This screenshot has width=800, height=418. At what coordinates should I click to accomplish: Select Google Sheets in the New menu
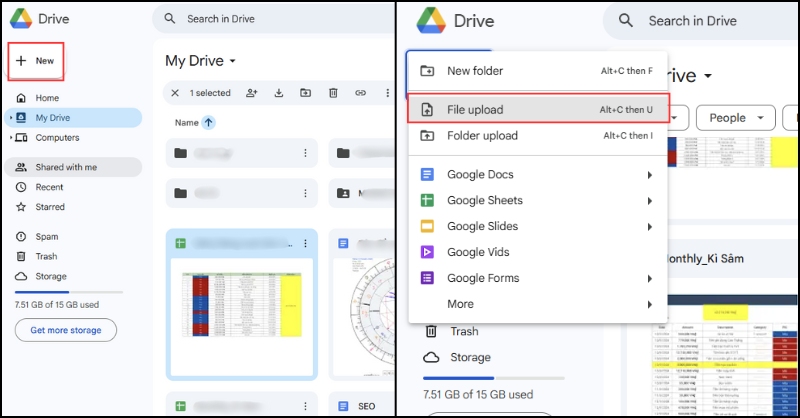[538, 201]
